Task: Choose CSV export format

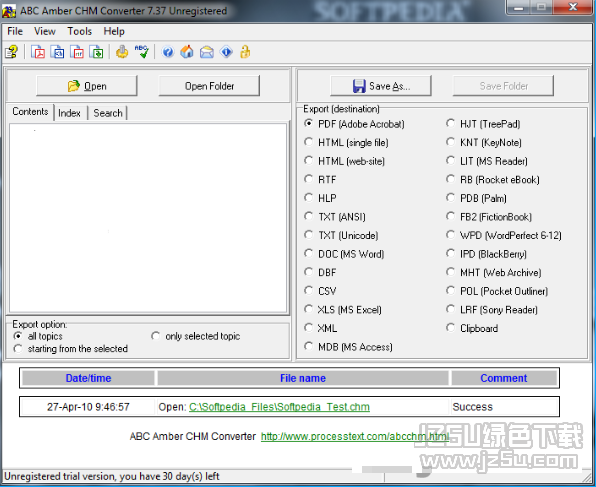Action: pyautogui.click(x=321, y=291)
